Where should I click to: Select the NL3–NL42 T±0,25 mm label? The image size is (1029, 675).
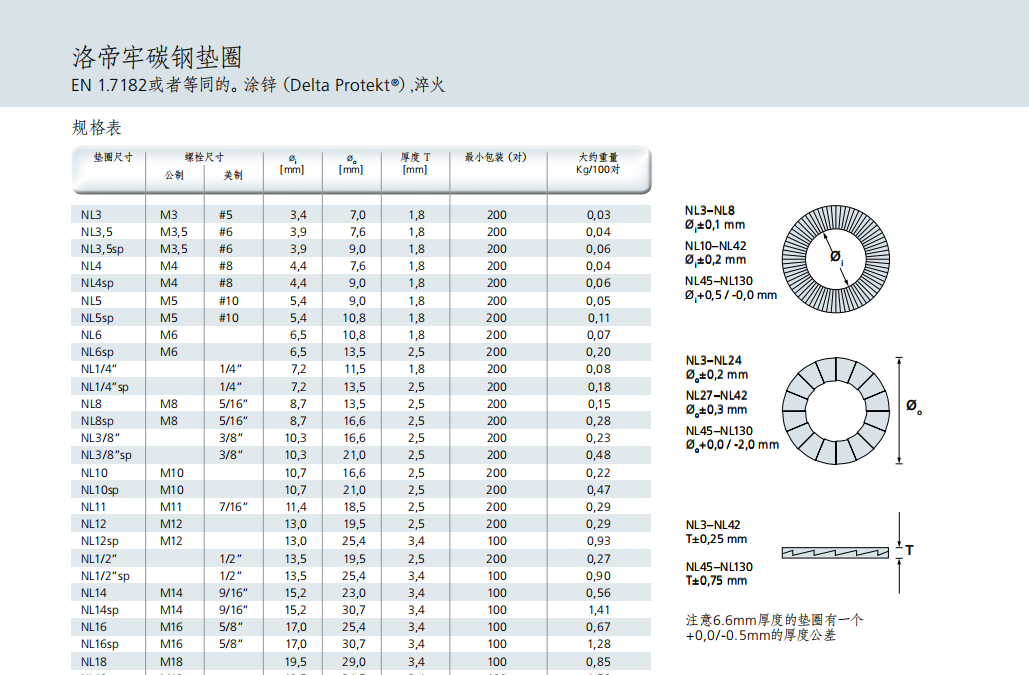716,532
